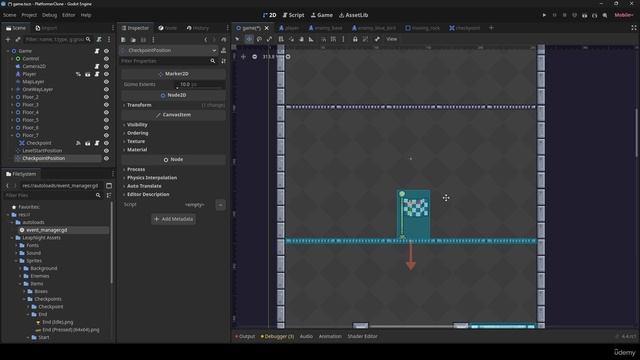Click the instantiate child scene link icon

point(18,39)
